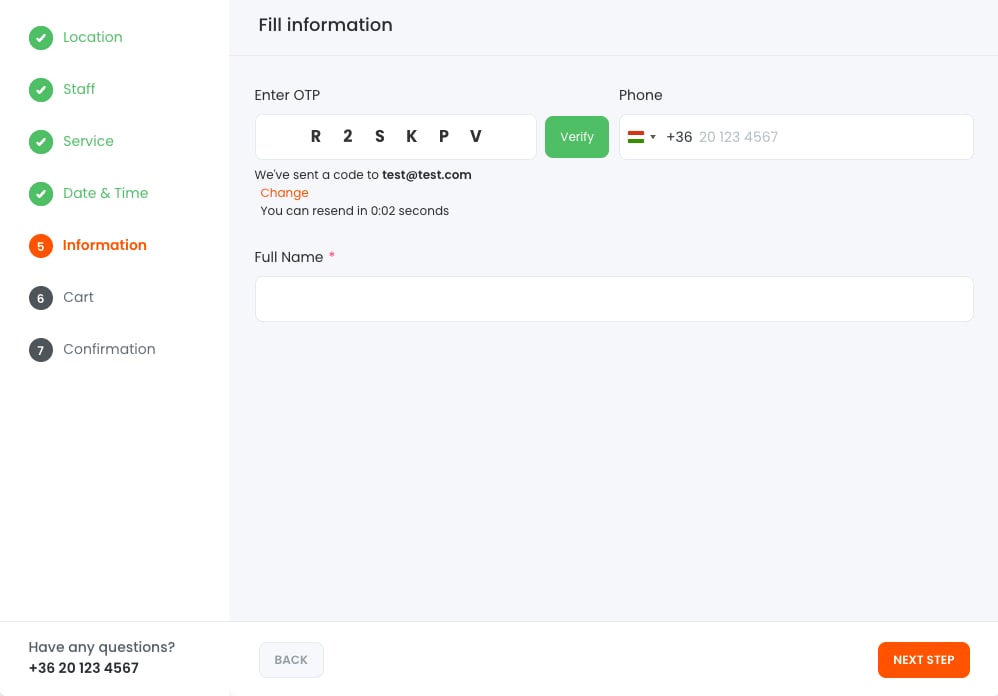
Task: Click the Staff step checkmark icon
Action: [40, 90]
